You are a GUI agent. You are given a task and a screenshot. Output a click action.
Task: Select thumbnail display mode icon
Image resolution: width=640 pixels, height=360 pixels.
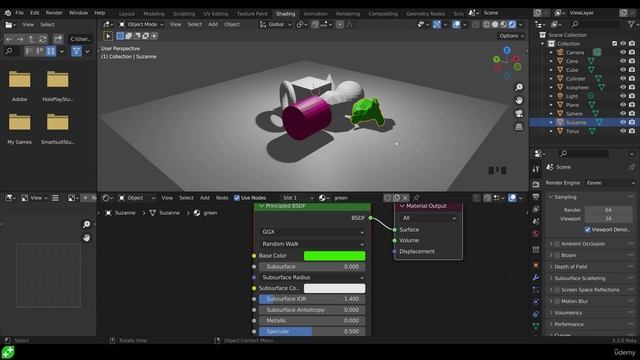[x=51, y=51]
